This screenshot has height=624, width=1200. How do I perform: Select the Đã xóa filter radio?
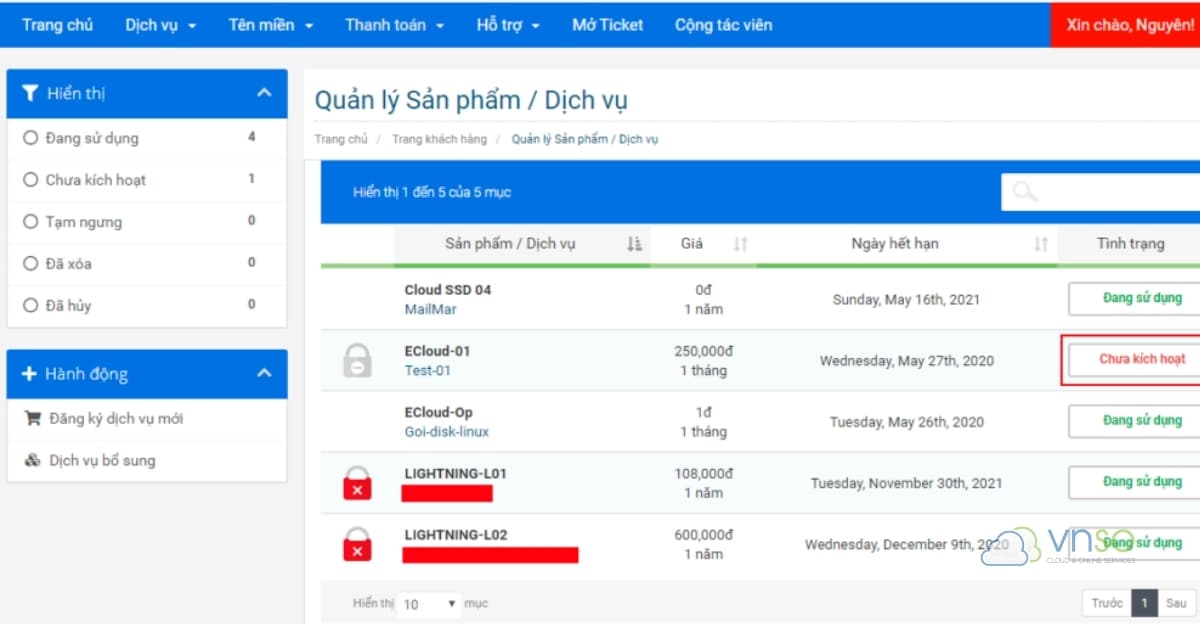point(30,264)
